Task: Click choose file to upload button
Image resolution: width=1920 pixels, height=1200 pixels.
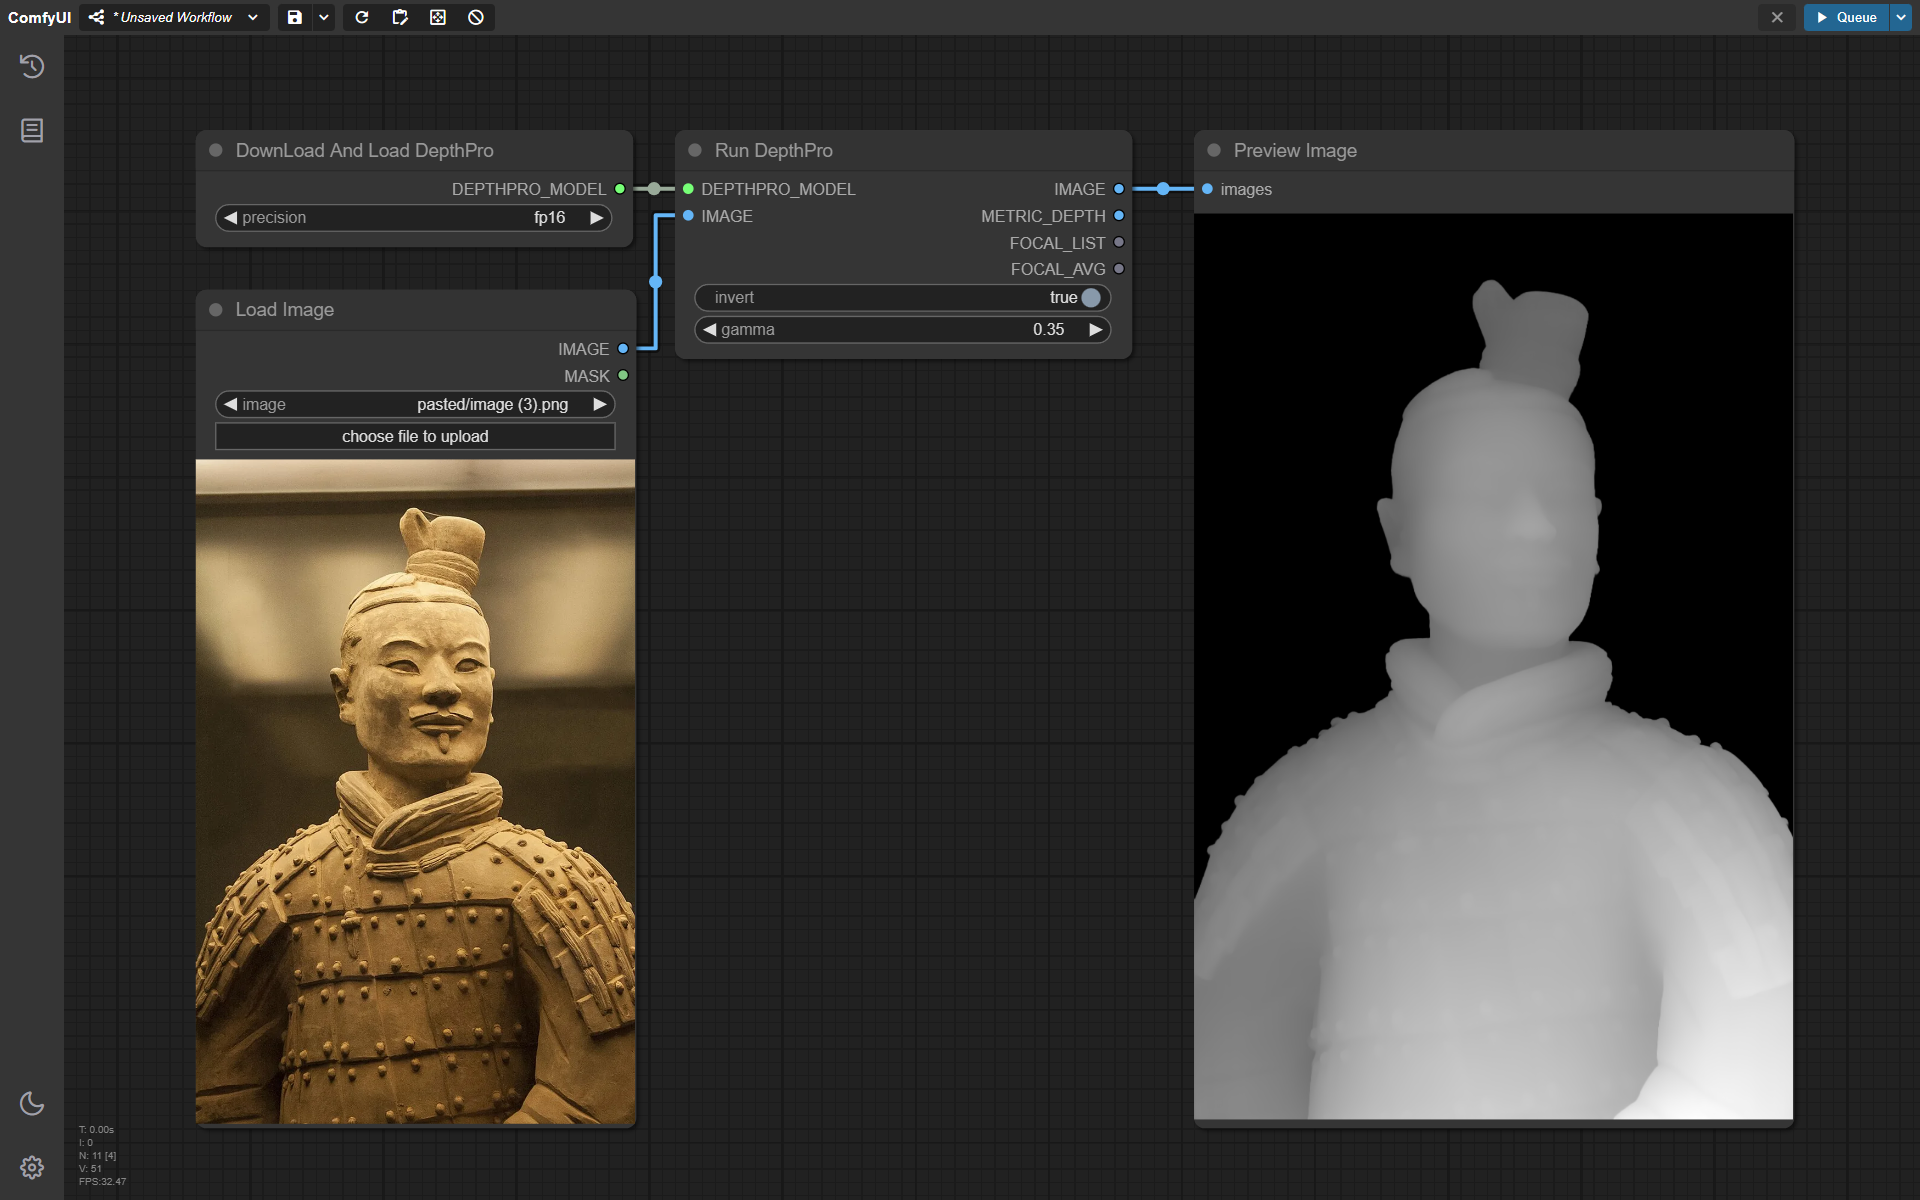Action: pyautogui.click(x=415, y=436)
